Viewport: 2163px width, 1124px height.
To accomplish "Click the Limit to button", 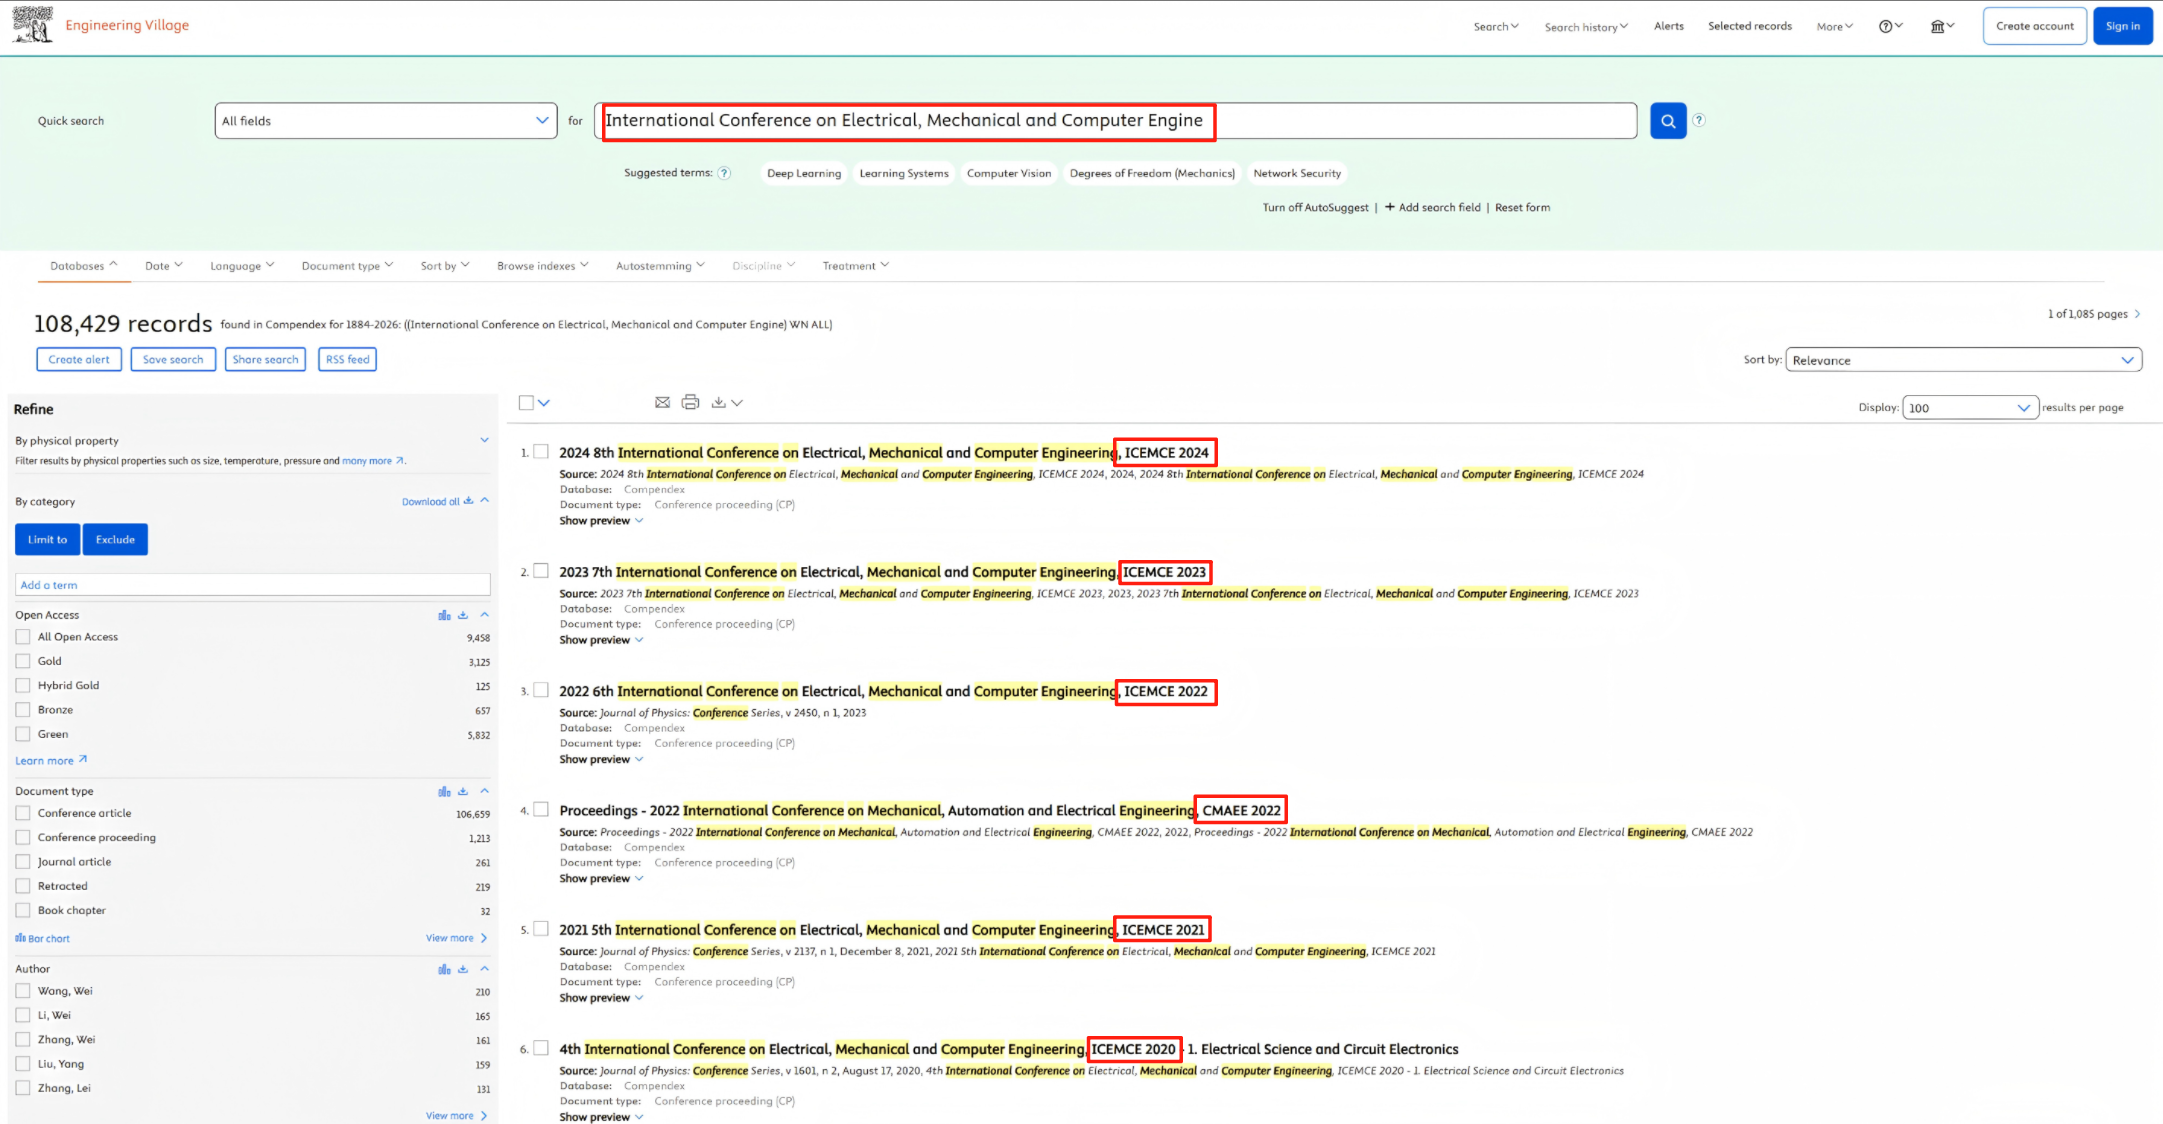I will click(47, 540).
